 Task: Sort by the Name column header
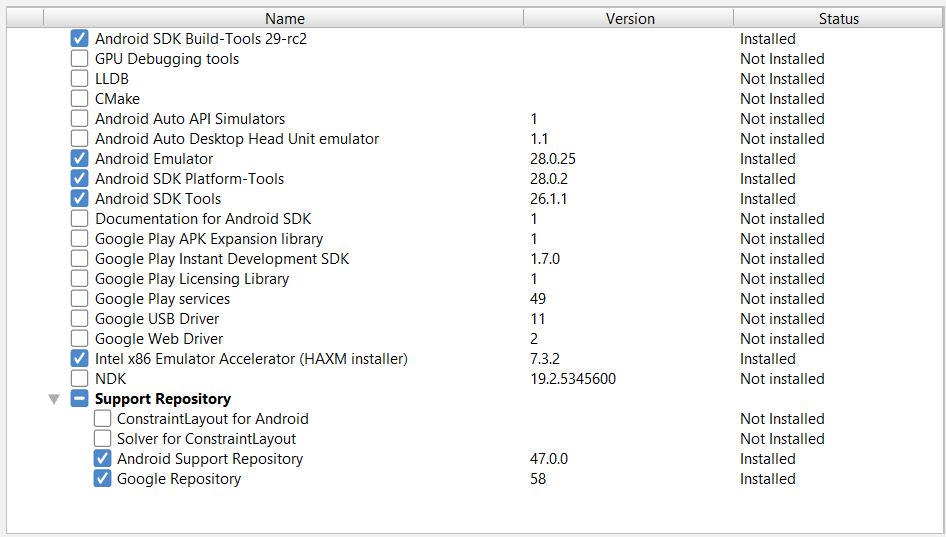285,18
